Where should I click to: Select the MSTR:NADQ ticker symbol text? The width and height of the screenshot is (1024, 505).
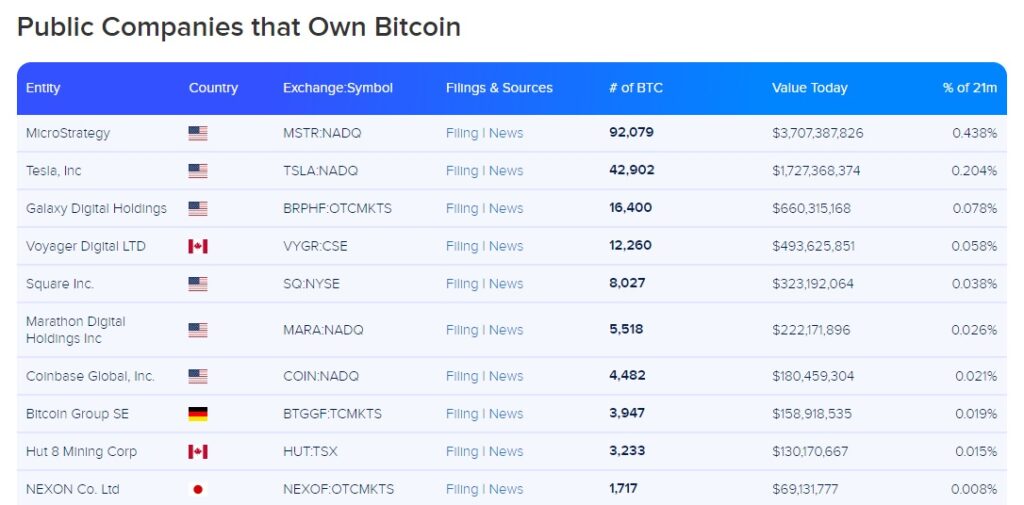tap(322, 133)
